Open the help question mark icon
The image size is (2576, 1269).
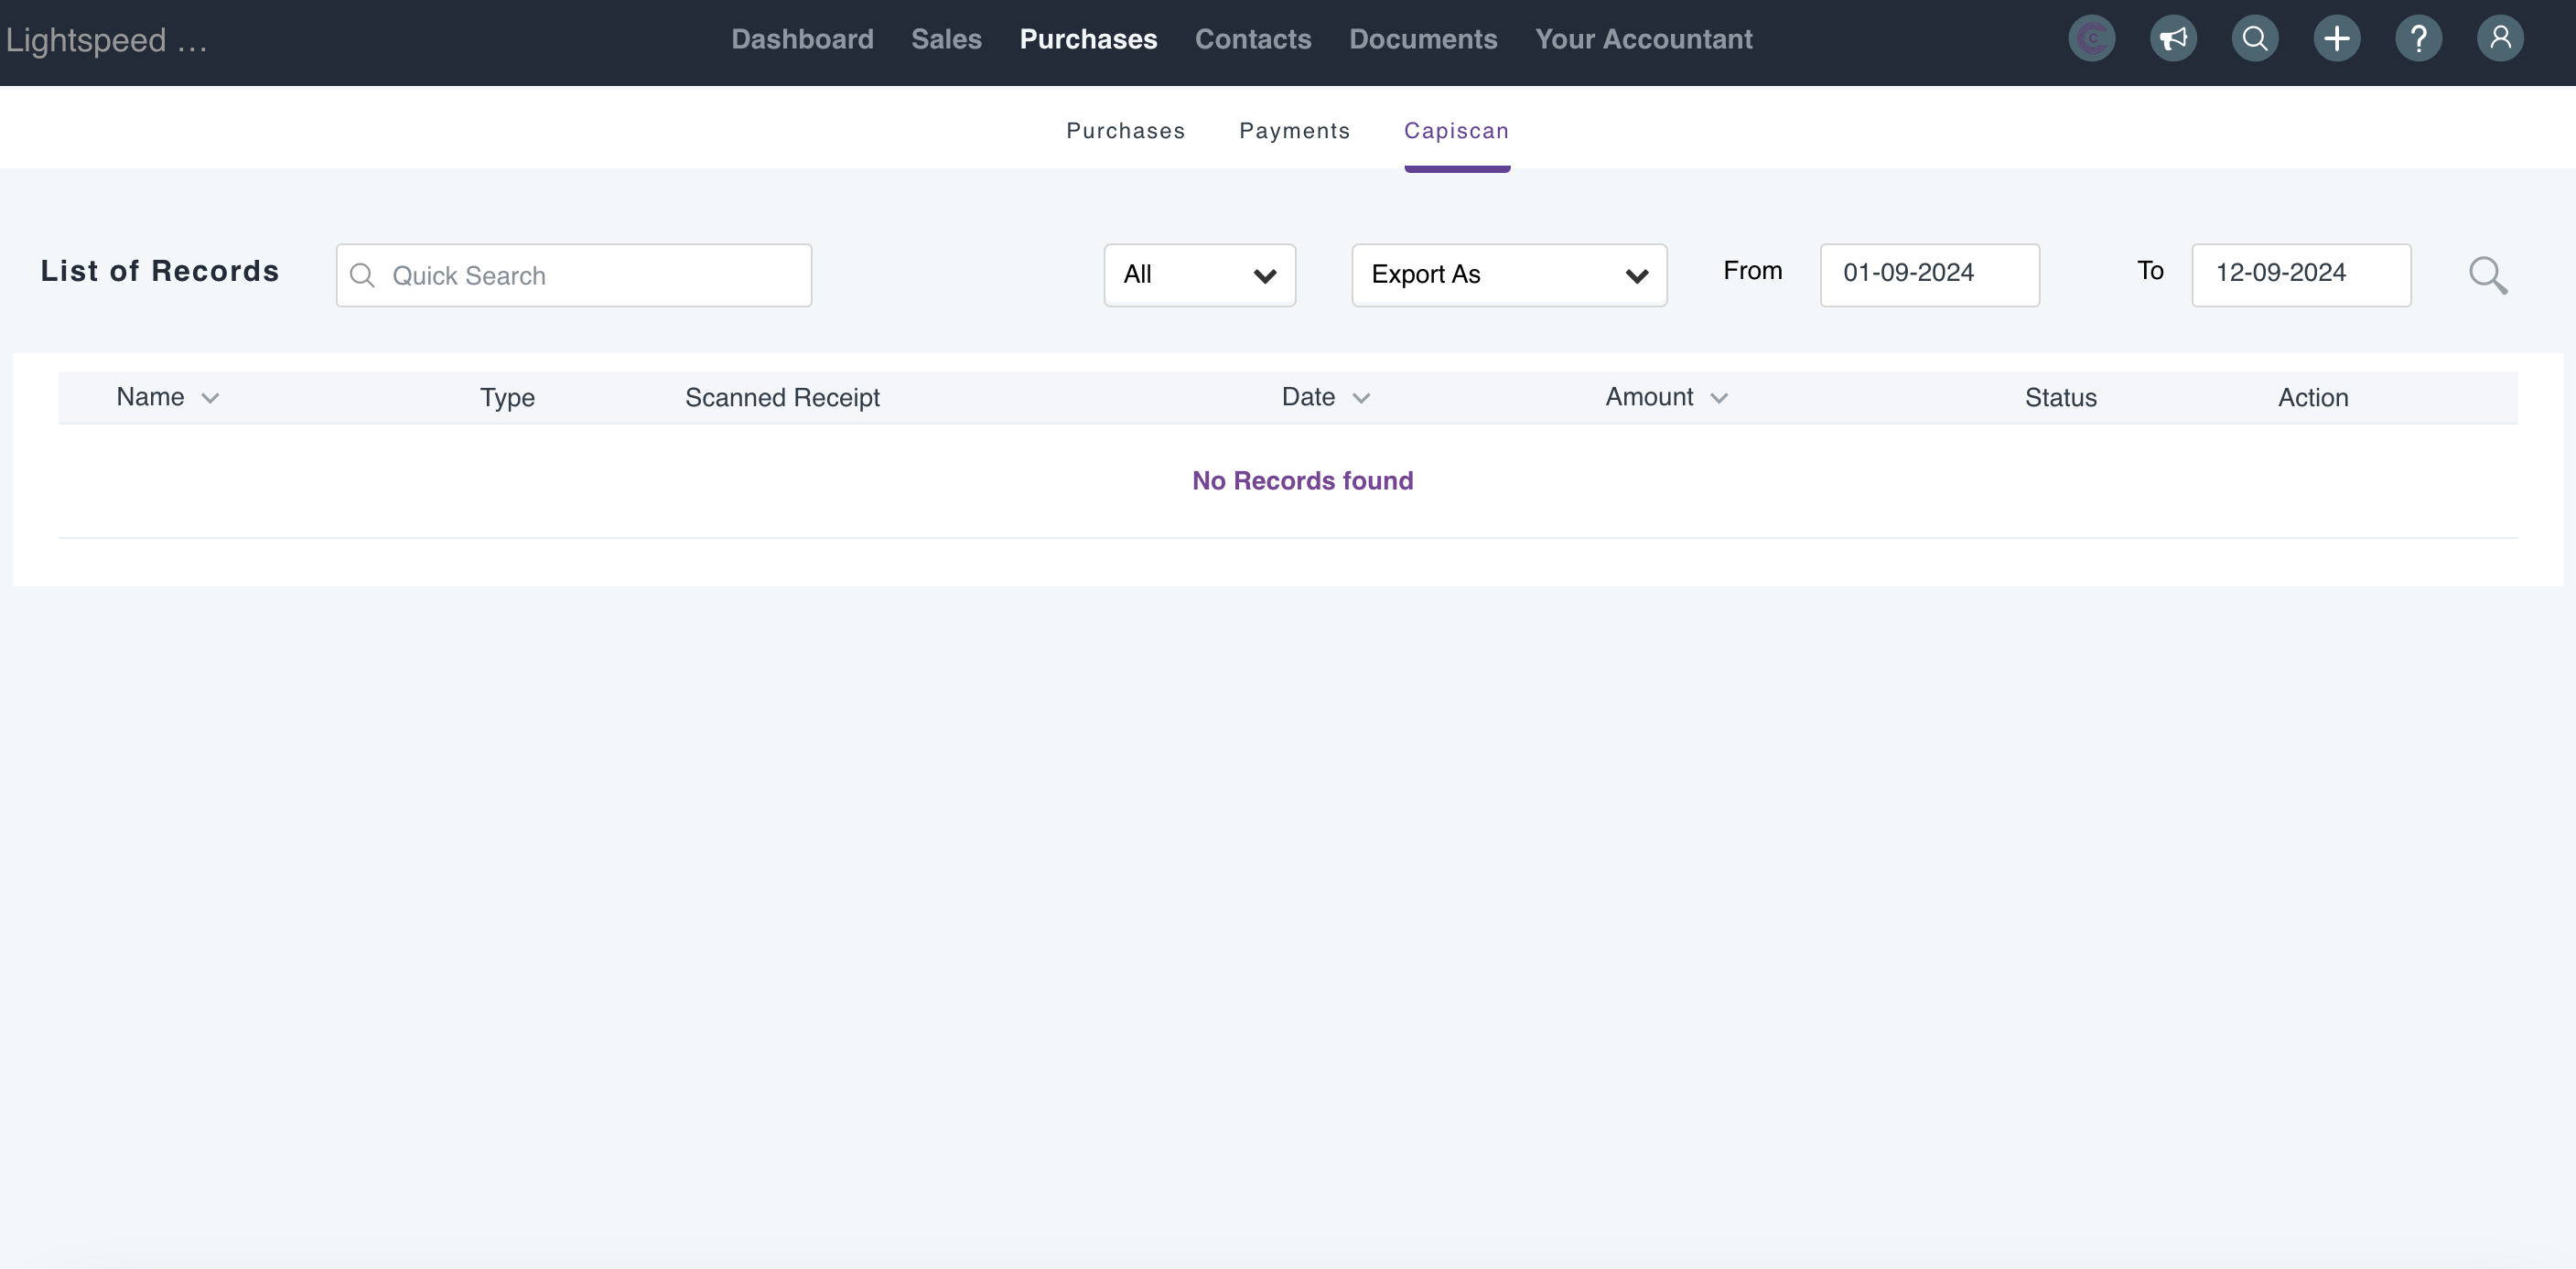click(x=2418, y=39)
